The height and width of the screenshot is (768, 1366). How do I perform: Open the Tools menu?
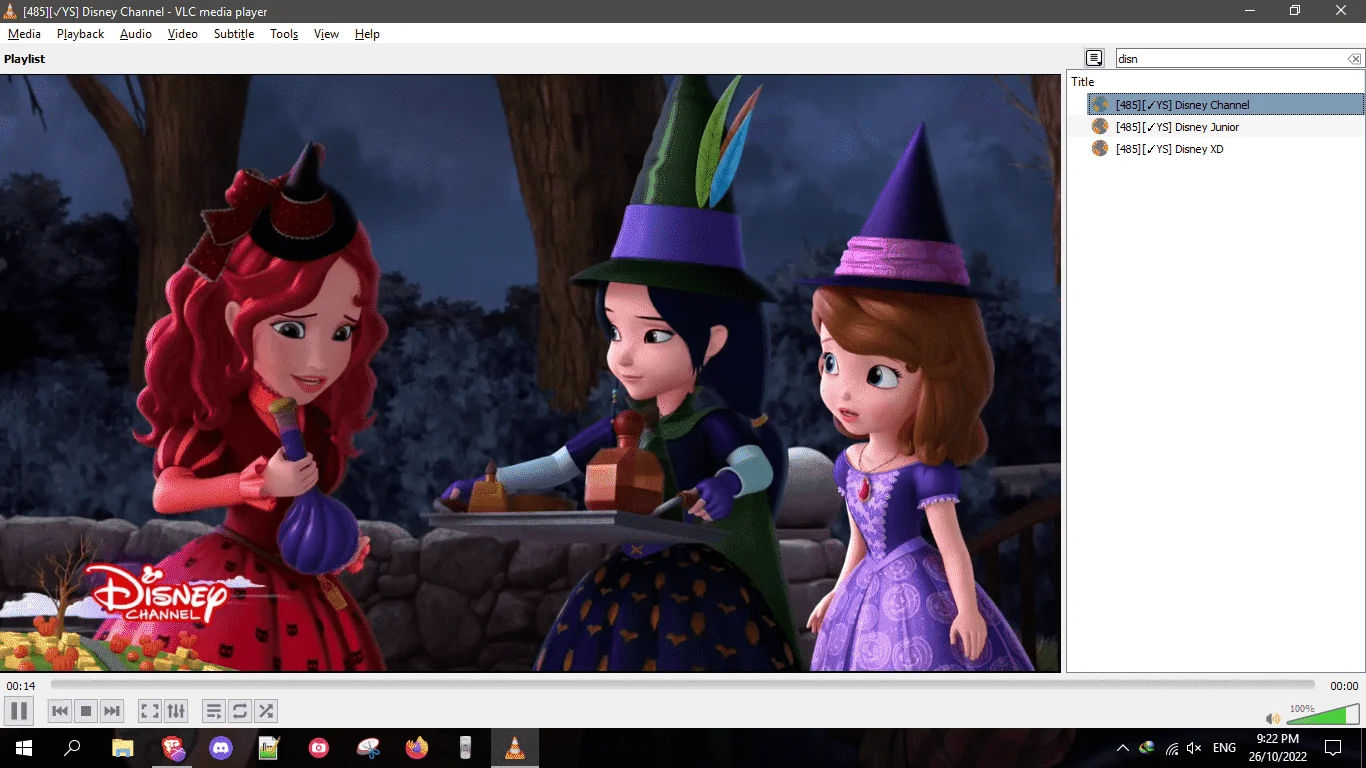tap(284, 34)
